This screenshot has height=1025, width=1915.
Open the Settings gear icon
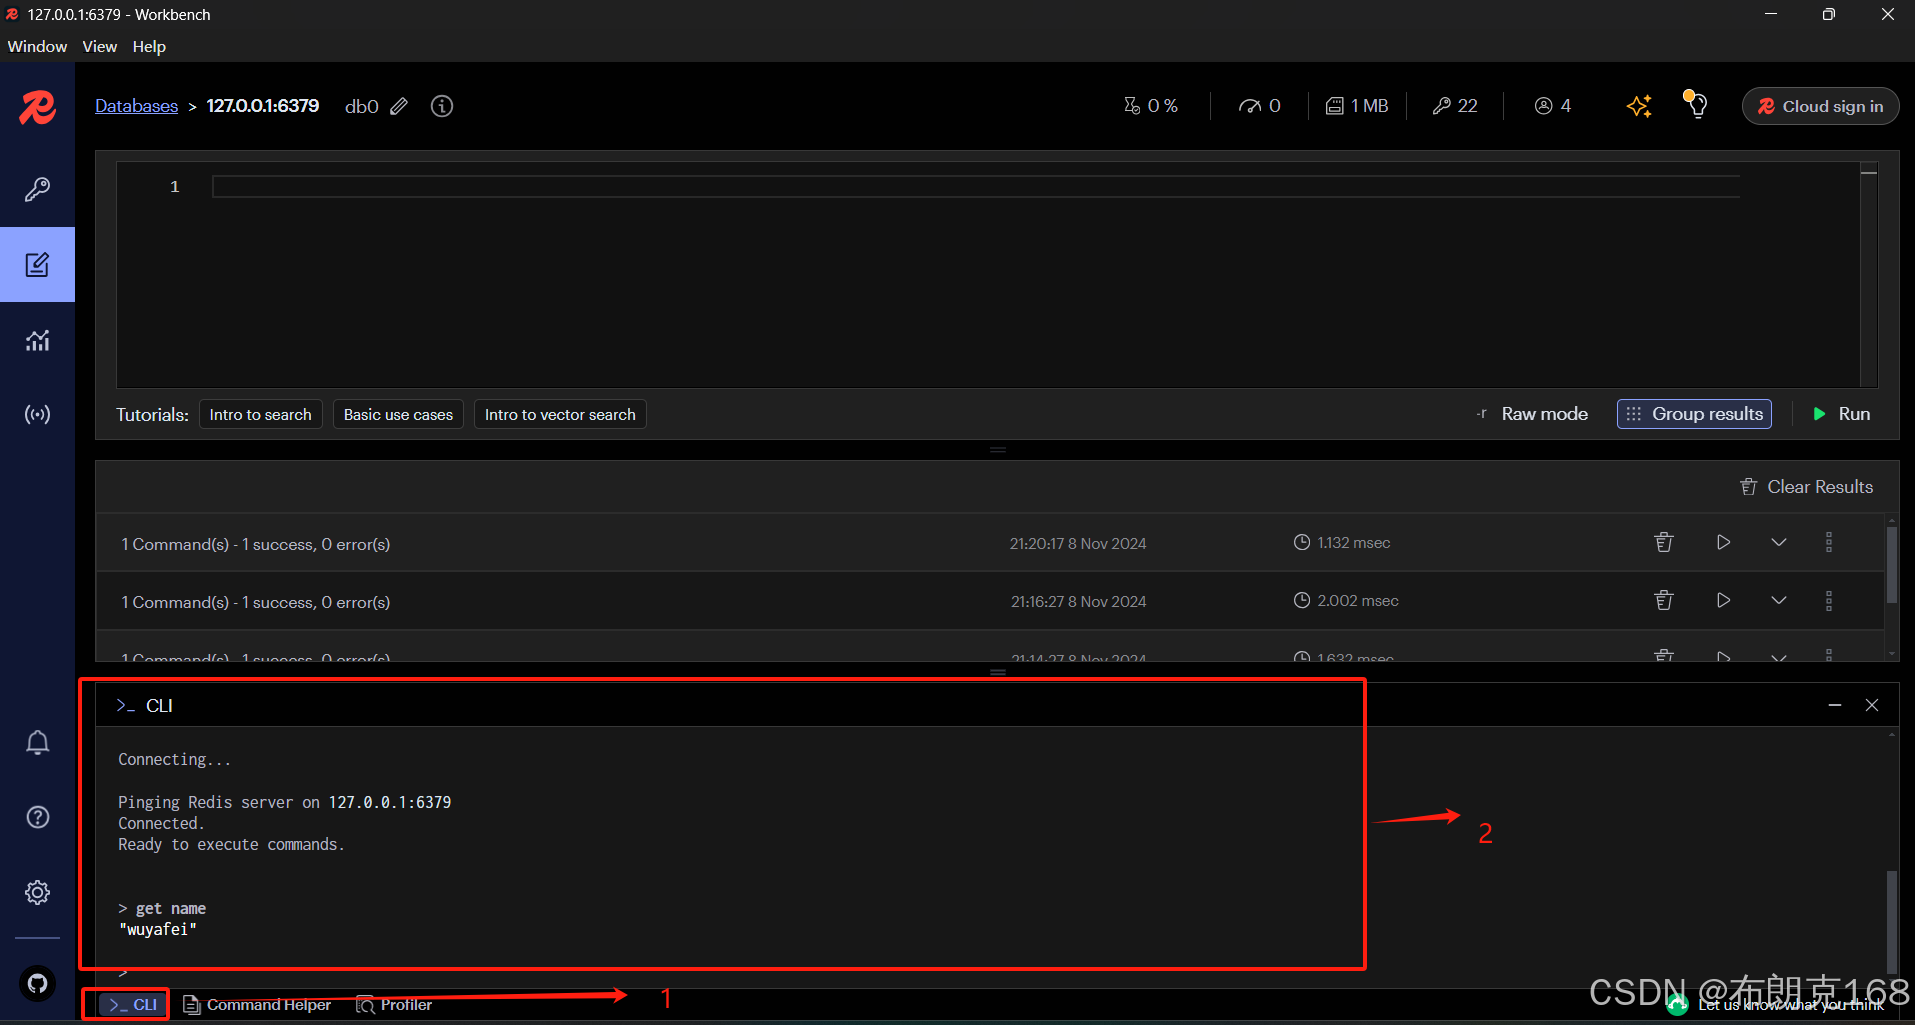pyautogui.click(x=37, y=892)
